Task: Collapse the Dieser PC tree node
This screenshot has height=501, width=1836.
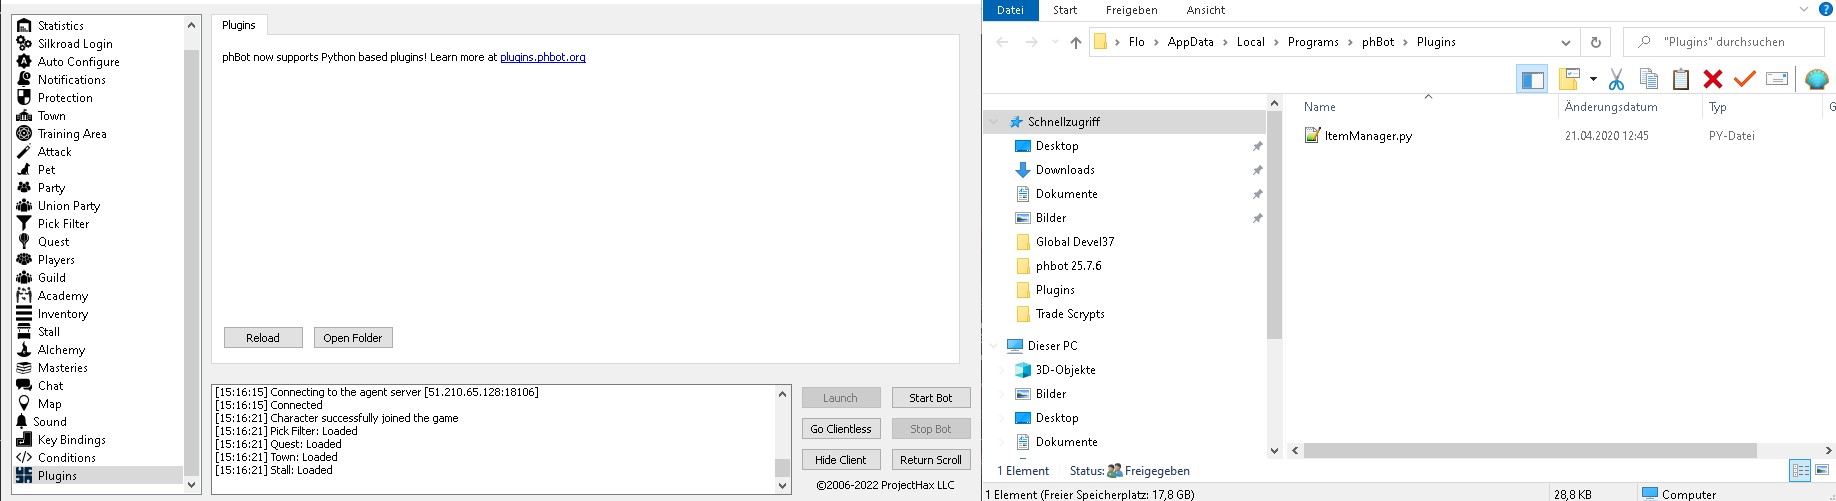Action: pos(994,346)
